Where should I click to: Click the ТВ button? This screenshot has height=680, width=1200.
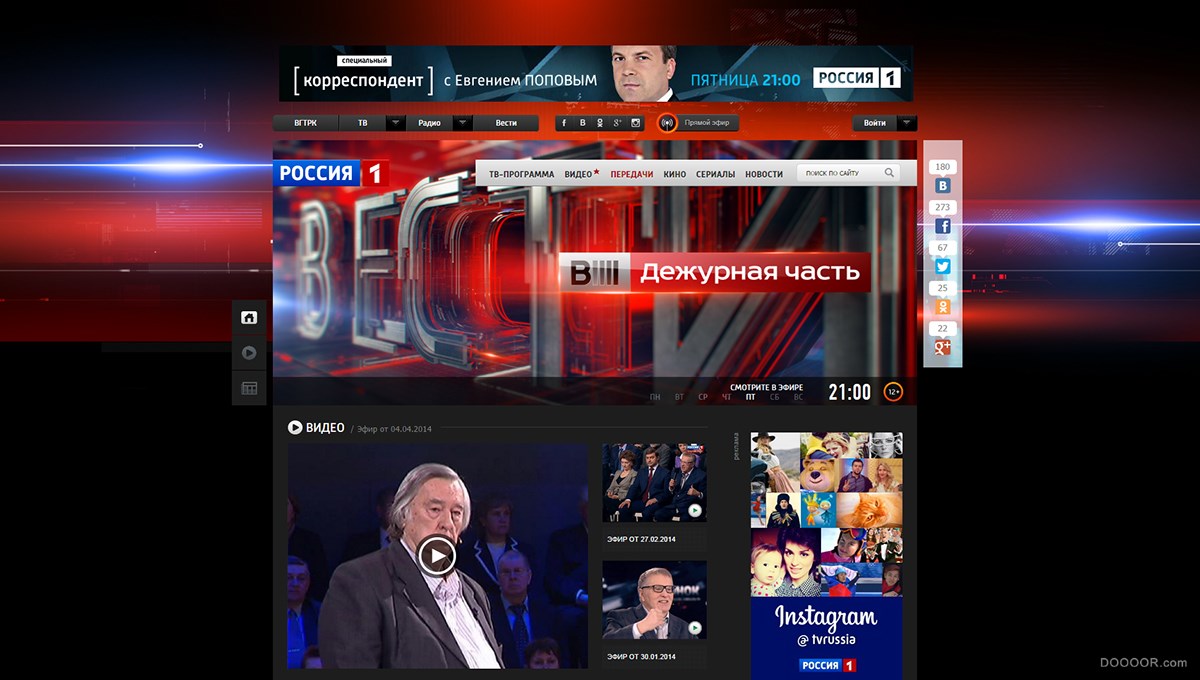pyautogui.click(x=363, y=123)
